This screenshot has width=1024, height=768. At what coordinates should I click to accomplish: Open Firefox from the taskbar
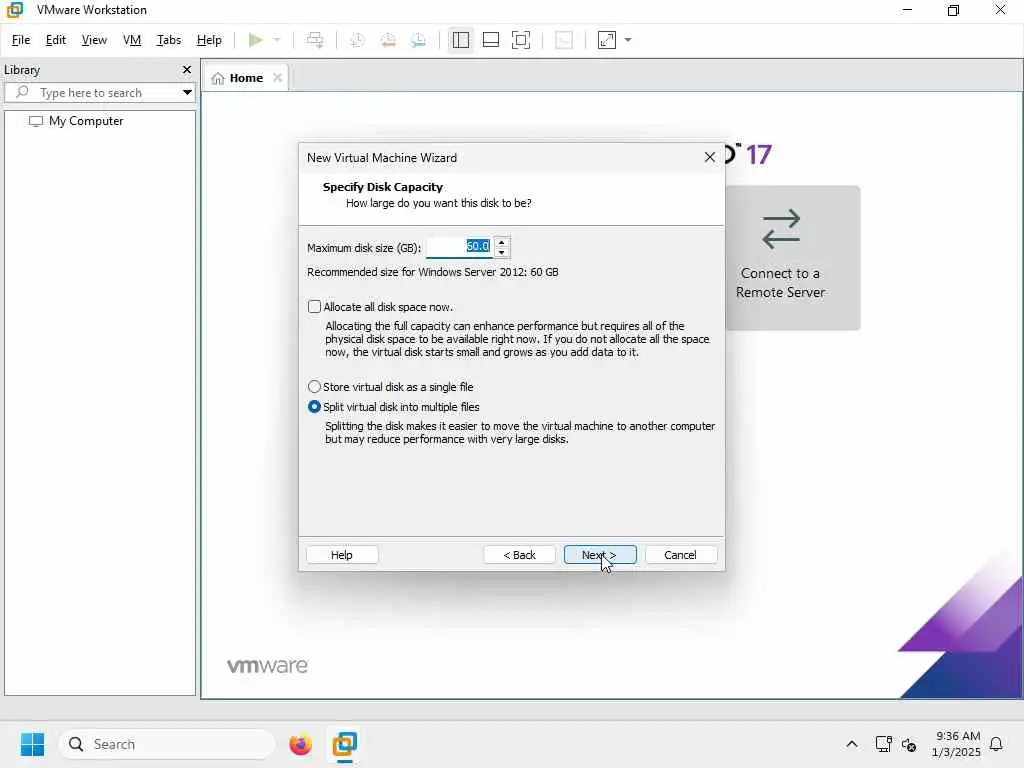[300, 744]
